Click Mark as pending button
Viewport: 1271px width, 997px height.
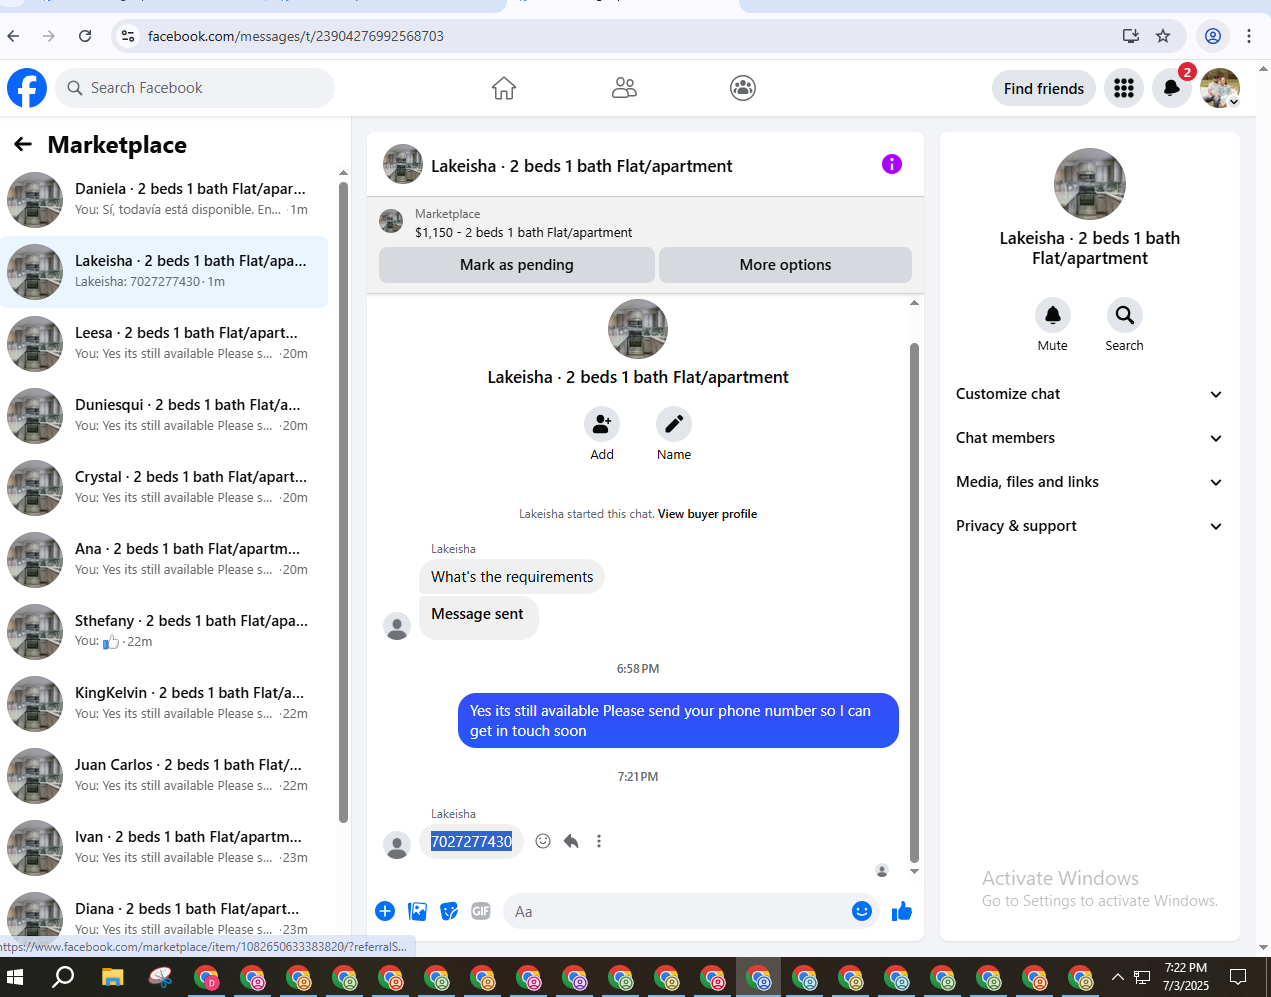(x=517, y=265)
